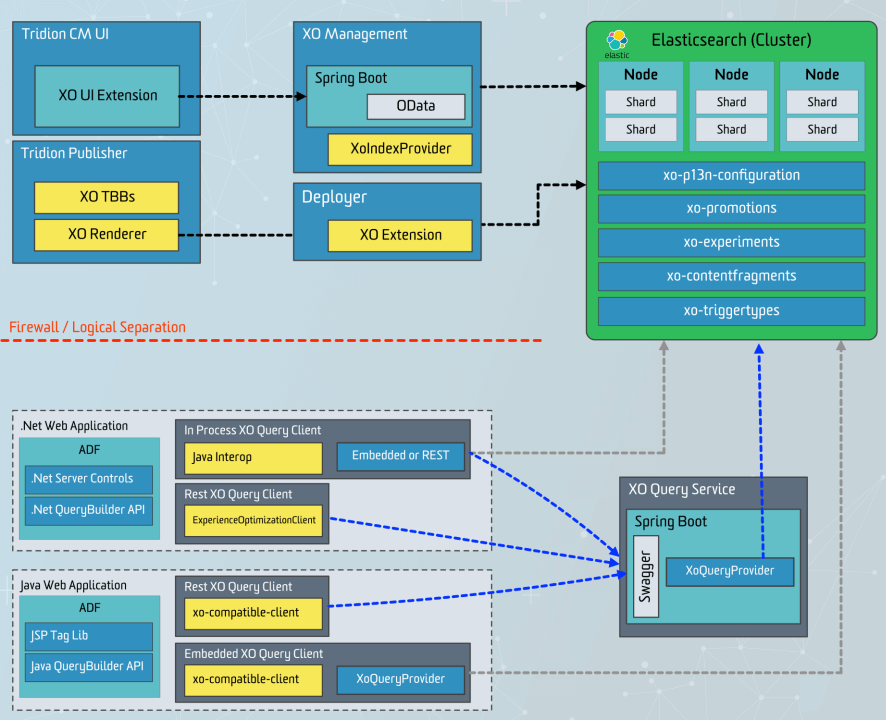Viewport: 886px width, 720px height.
Task: Click the Java Interop block
Action: [x=253, y=458]
